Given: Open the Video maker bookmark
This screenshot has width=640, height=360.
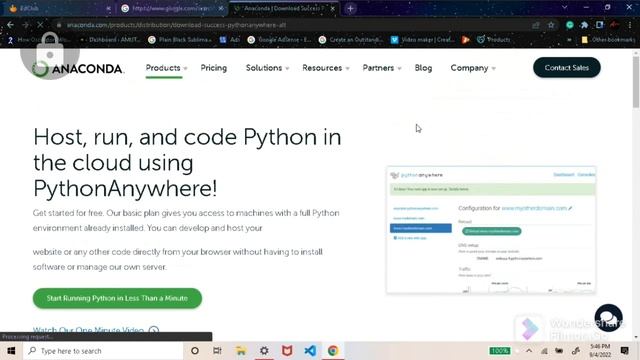Looking at the screenshot, I should (422, 40).
